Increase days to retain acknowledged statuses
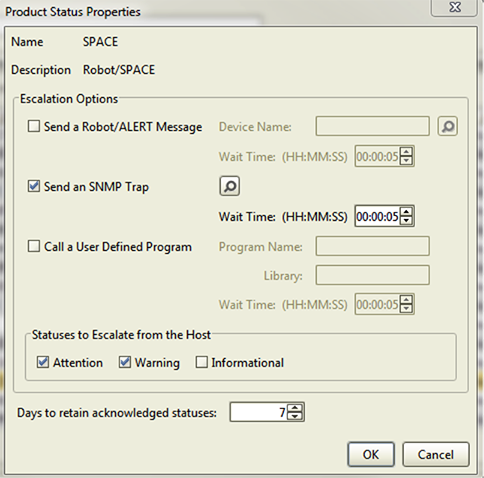The width and height of the screenshot is (484, 478). point(295,408)
